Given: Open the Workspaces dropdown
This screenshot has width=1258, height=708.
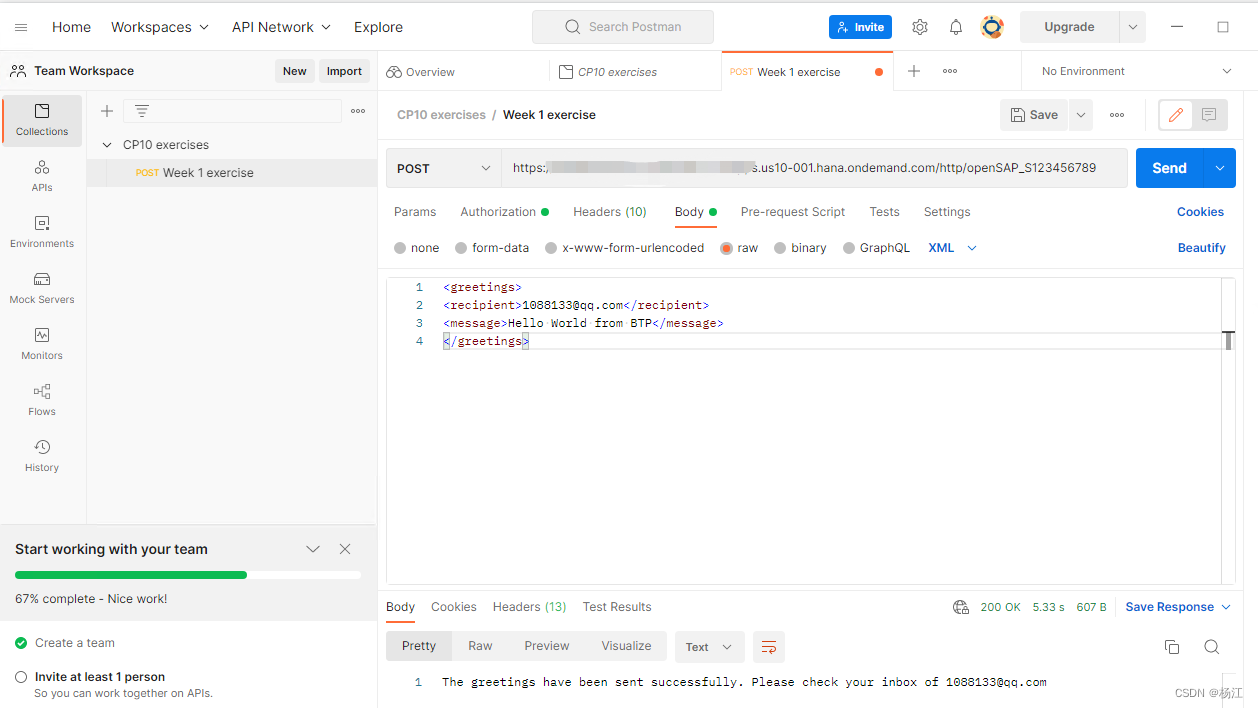Looking at the screenshot, I should (x=160, y=27).
